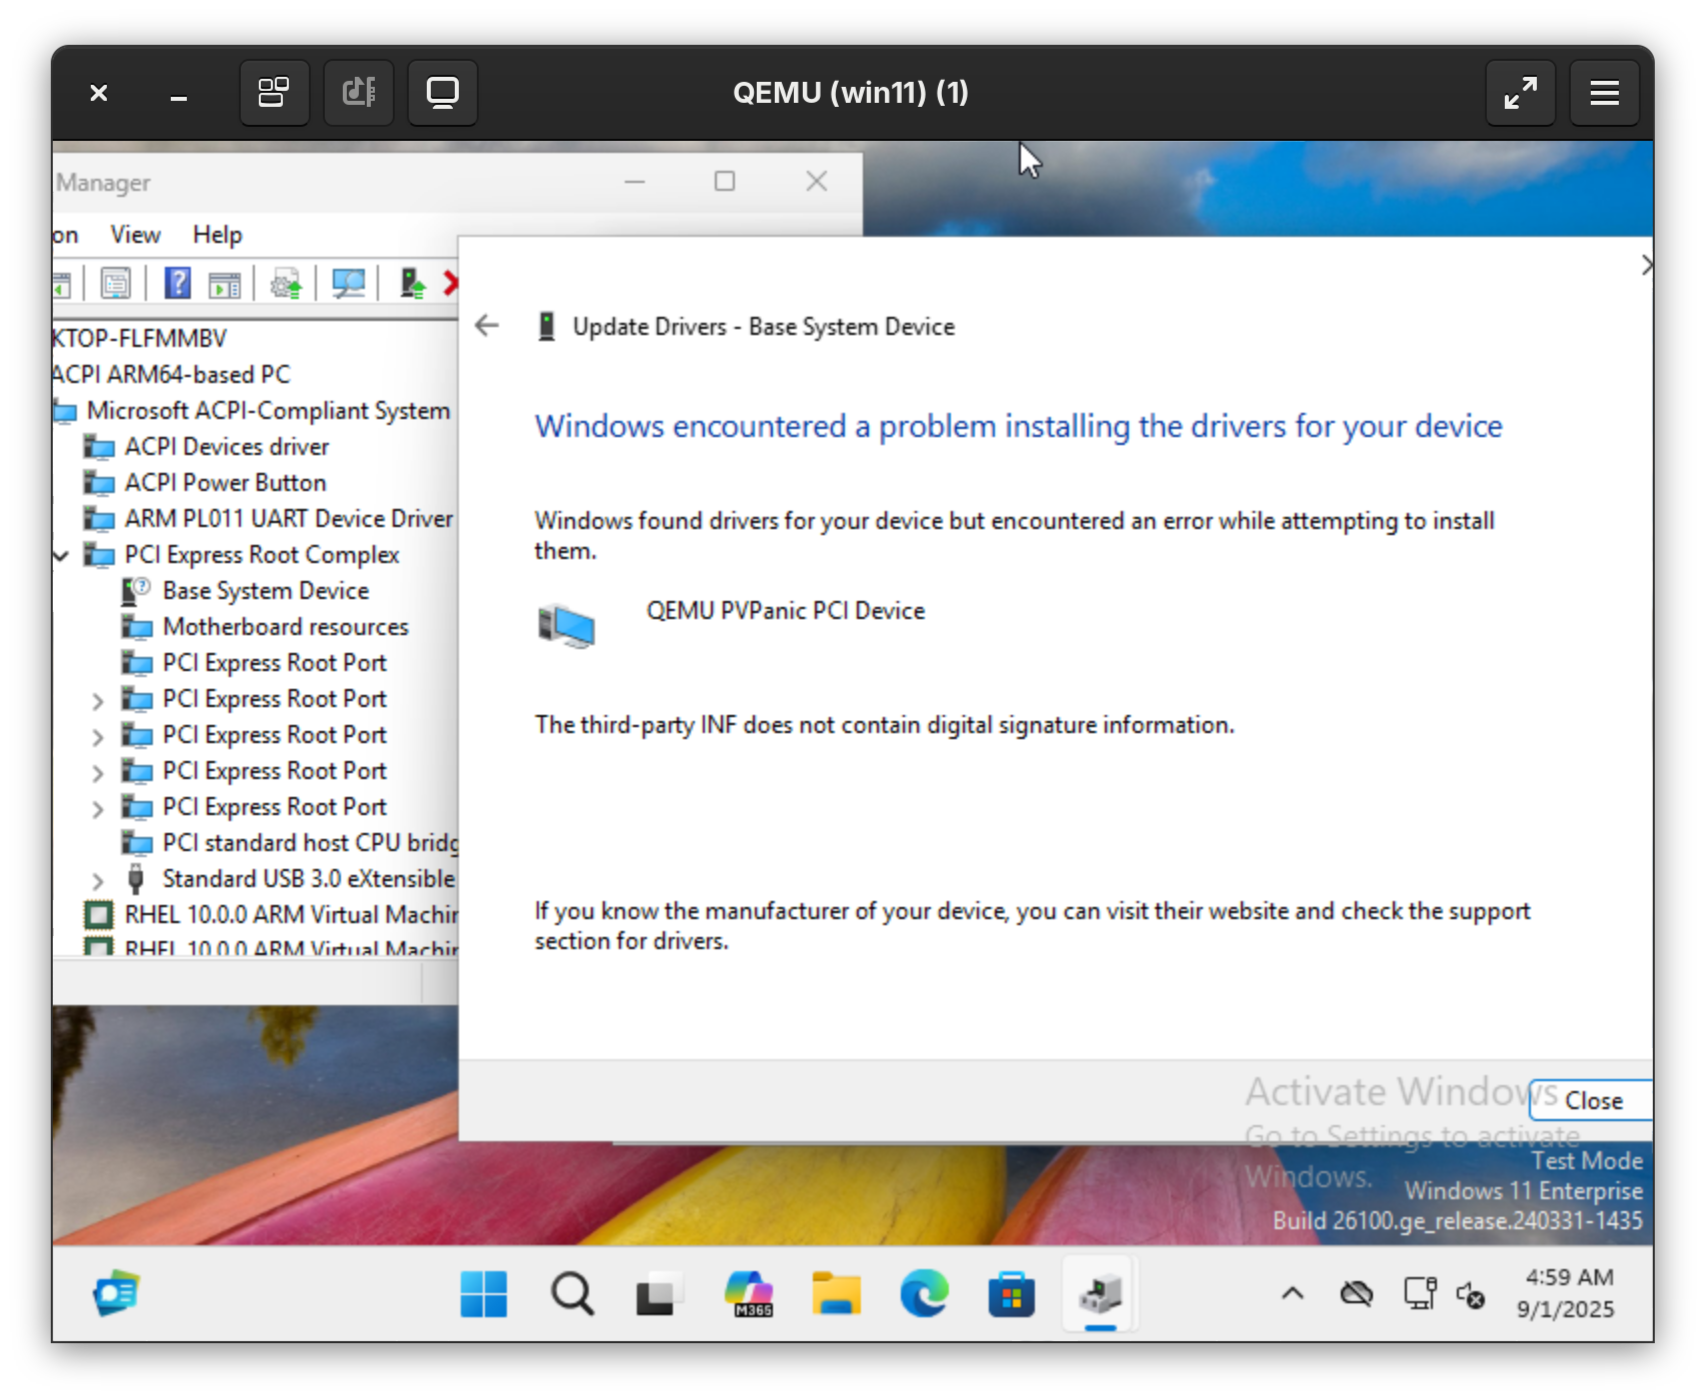1704x1398 pixels.
Task: Click the blue Help question mark icon
Action: tap(177, 285)
